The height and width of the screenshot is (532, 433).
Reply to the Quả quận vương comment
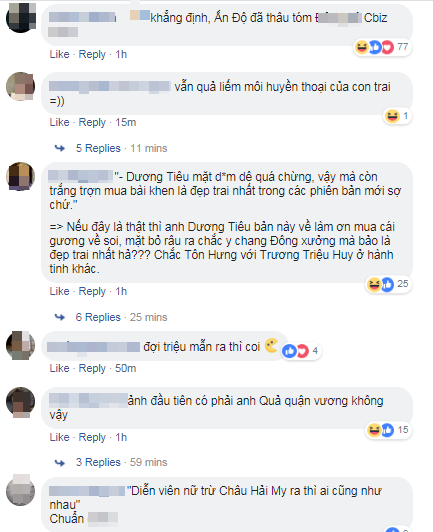tap(92, 437)
